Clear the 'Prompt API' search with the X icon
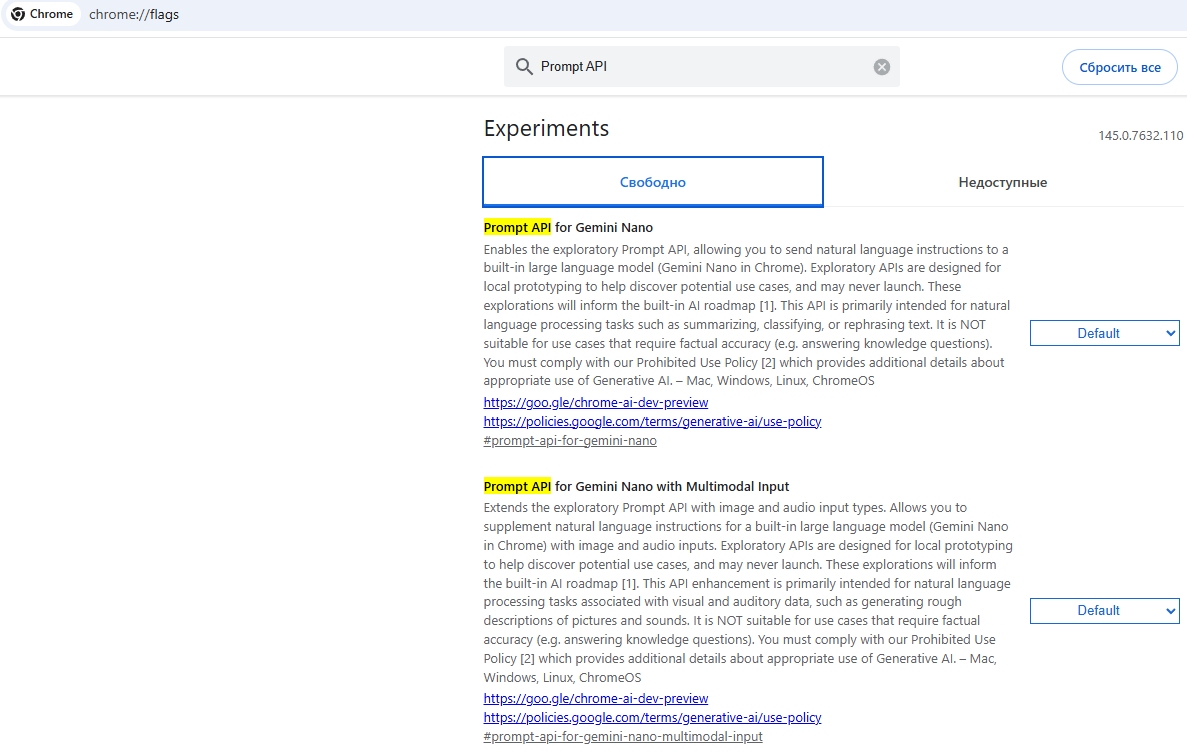The height and width of the screenshot is (752, 1187). coord(881,67)
